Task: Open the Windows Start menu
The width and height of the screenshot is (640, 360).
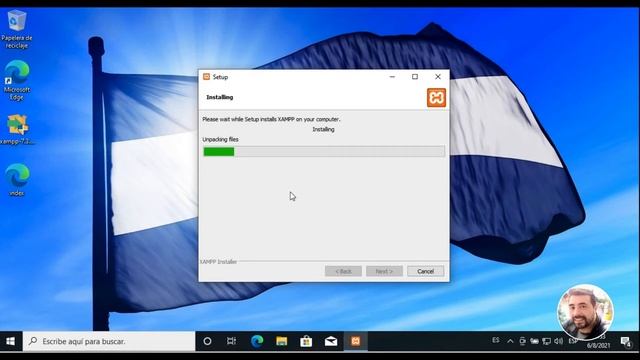Action: tap(11, 341)
